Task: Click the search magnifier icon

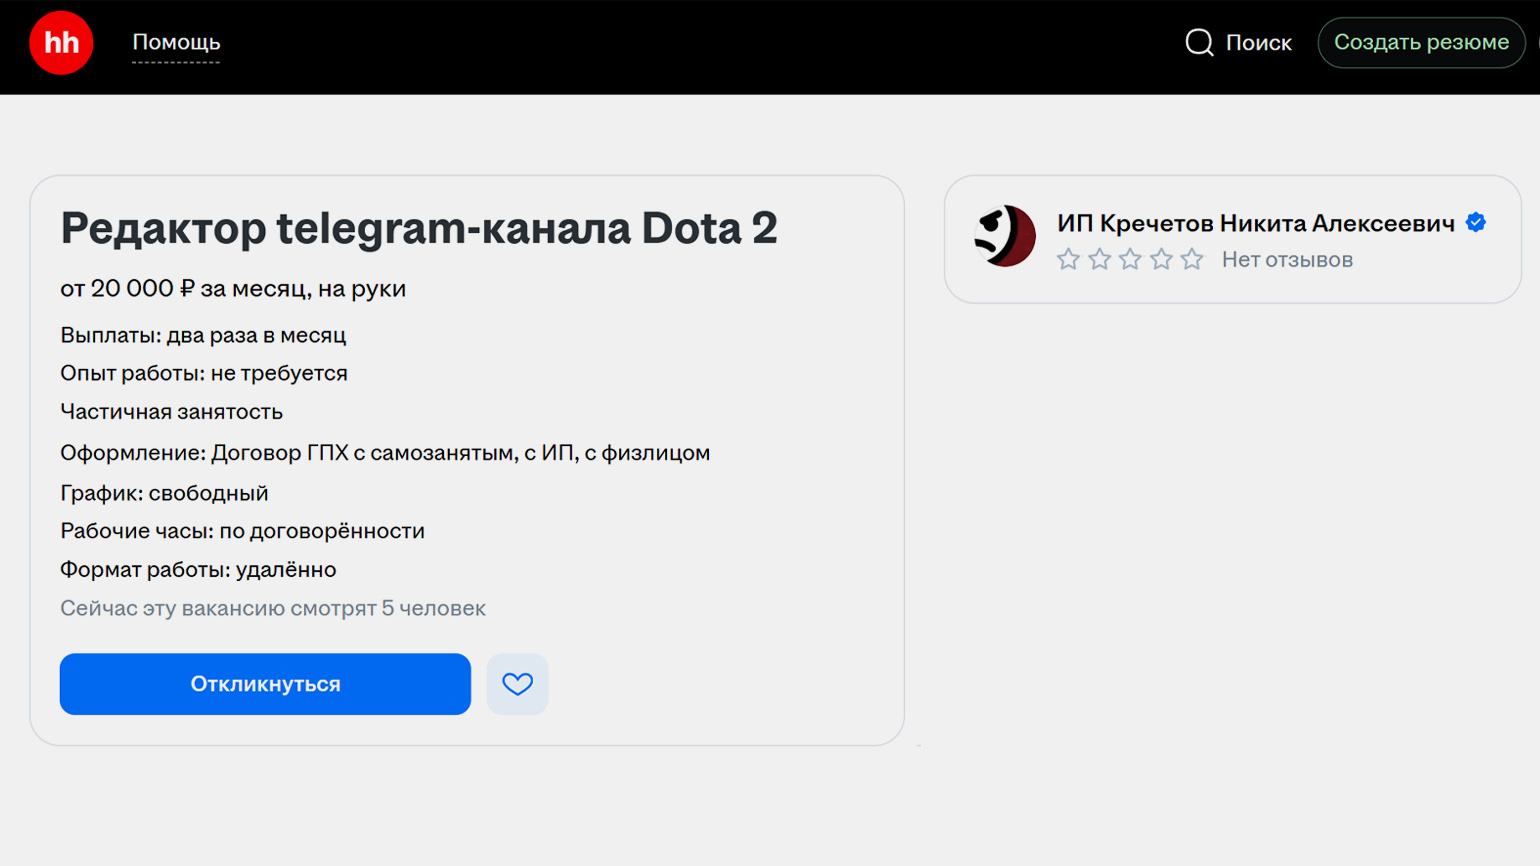Action: (x=1199, y=42)
